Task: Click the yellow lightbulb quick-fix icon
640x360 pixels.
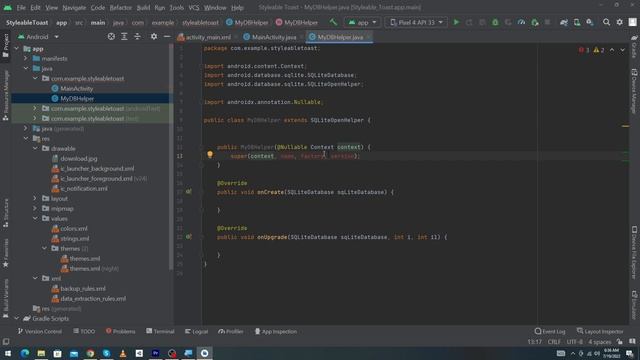Action: (x=210, y=154)
